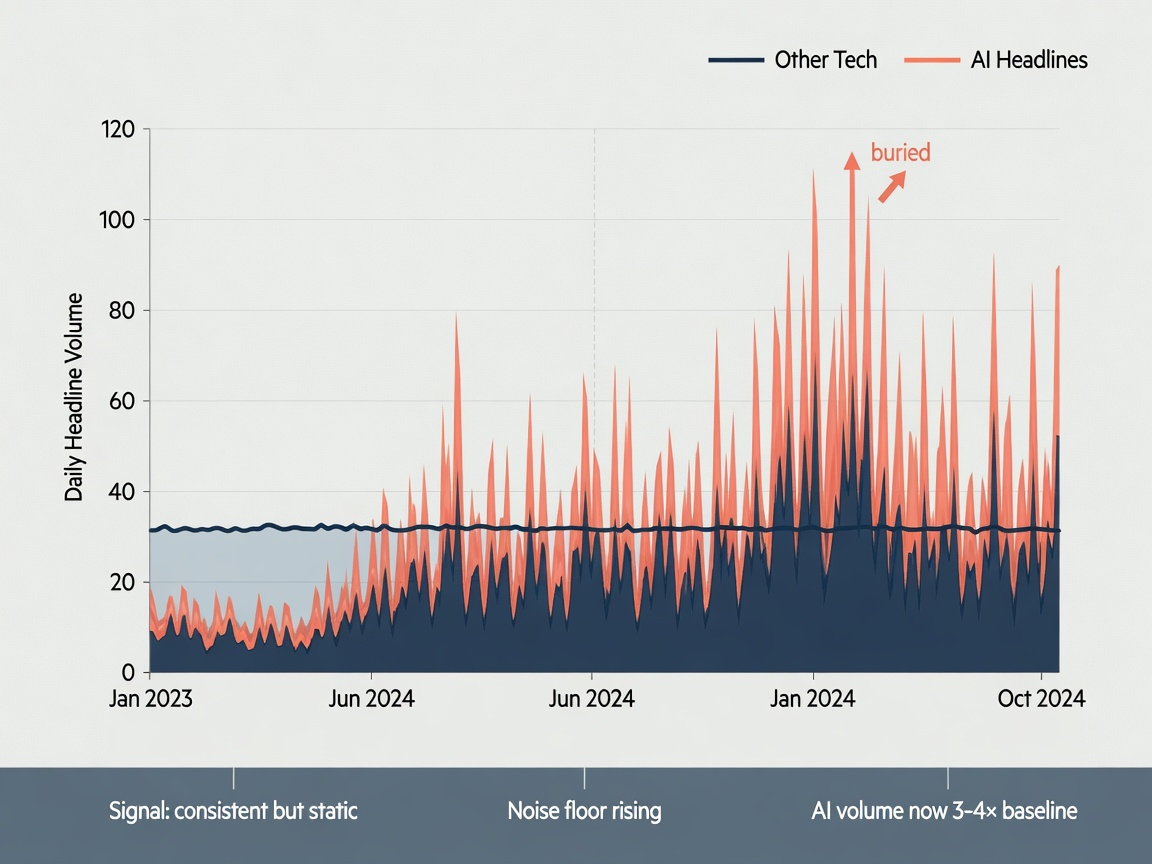This screenshot has height=864, width=1152.
Task: Click Signal: consistent but static caption
Action: [x=233, y=810]
